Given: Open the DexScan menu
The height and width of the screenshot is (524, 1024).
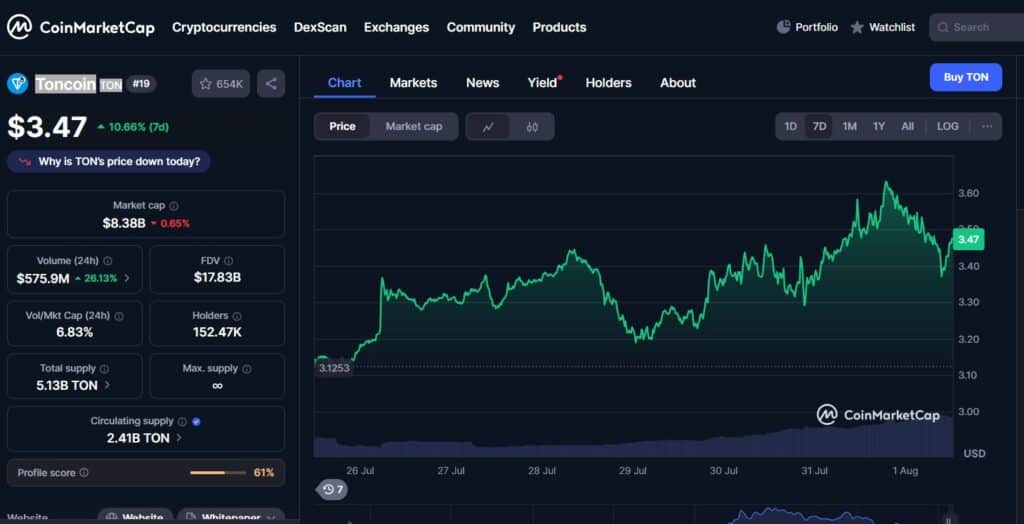Looking at the screenshot, I should (x=320, y=27).
